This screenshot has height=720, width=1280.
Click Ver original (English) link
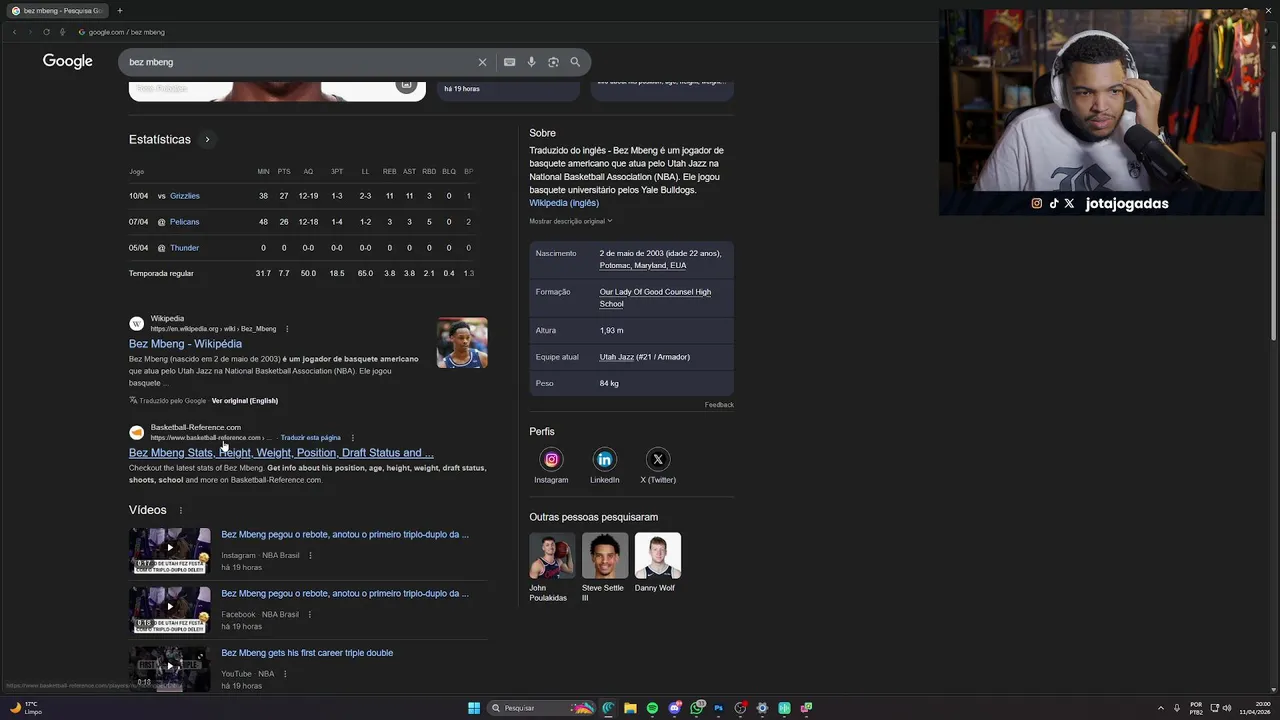point(245,401)
